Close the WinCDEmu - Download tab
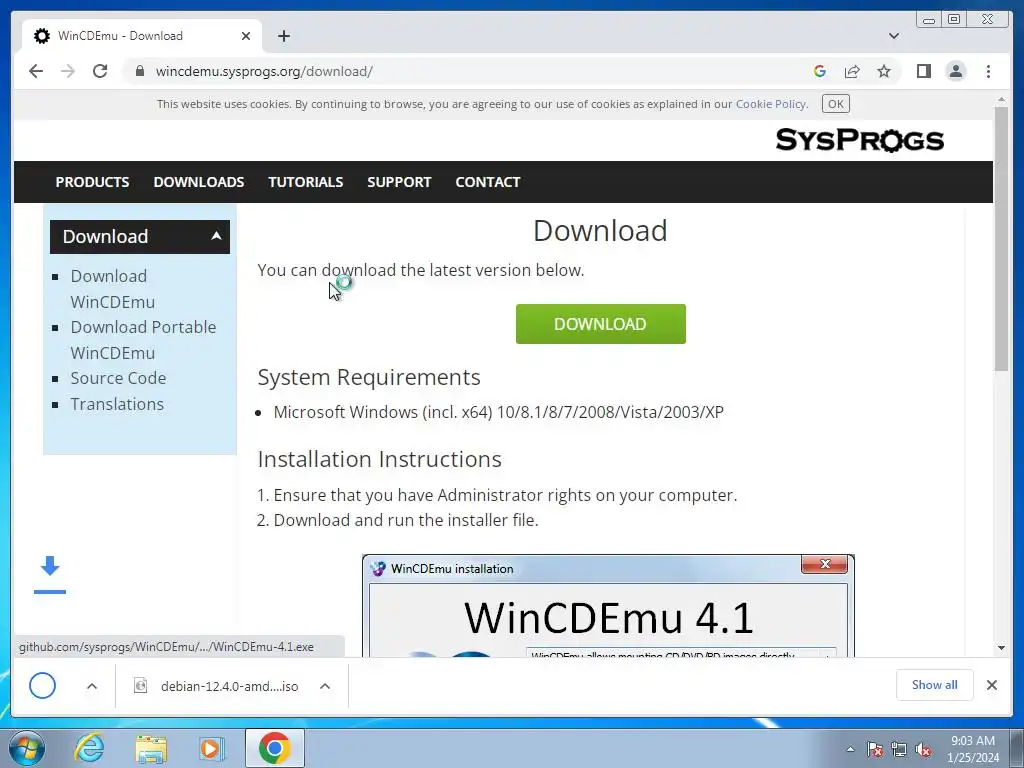The width and height of the screenshot is (1024, 768). coord(246,36)
